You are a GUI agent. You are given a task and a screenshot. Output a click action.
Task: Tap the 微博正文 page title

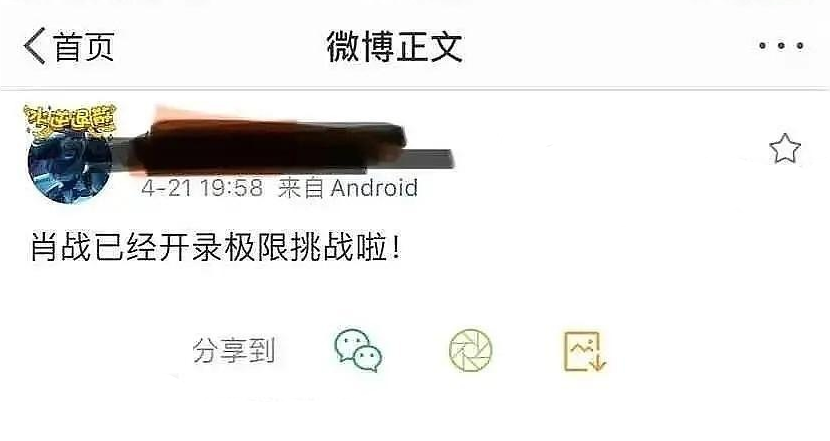point(394,47)
